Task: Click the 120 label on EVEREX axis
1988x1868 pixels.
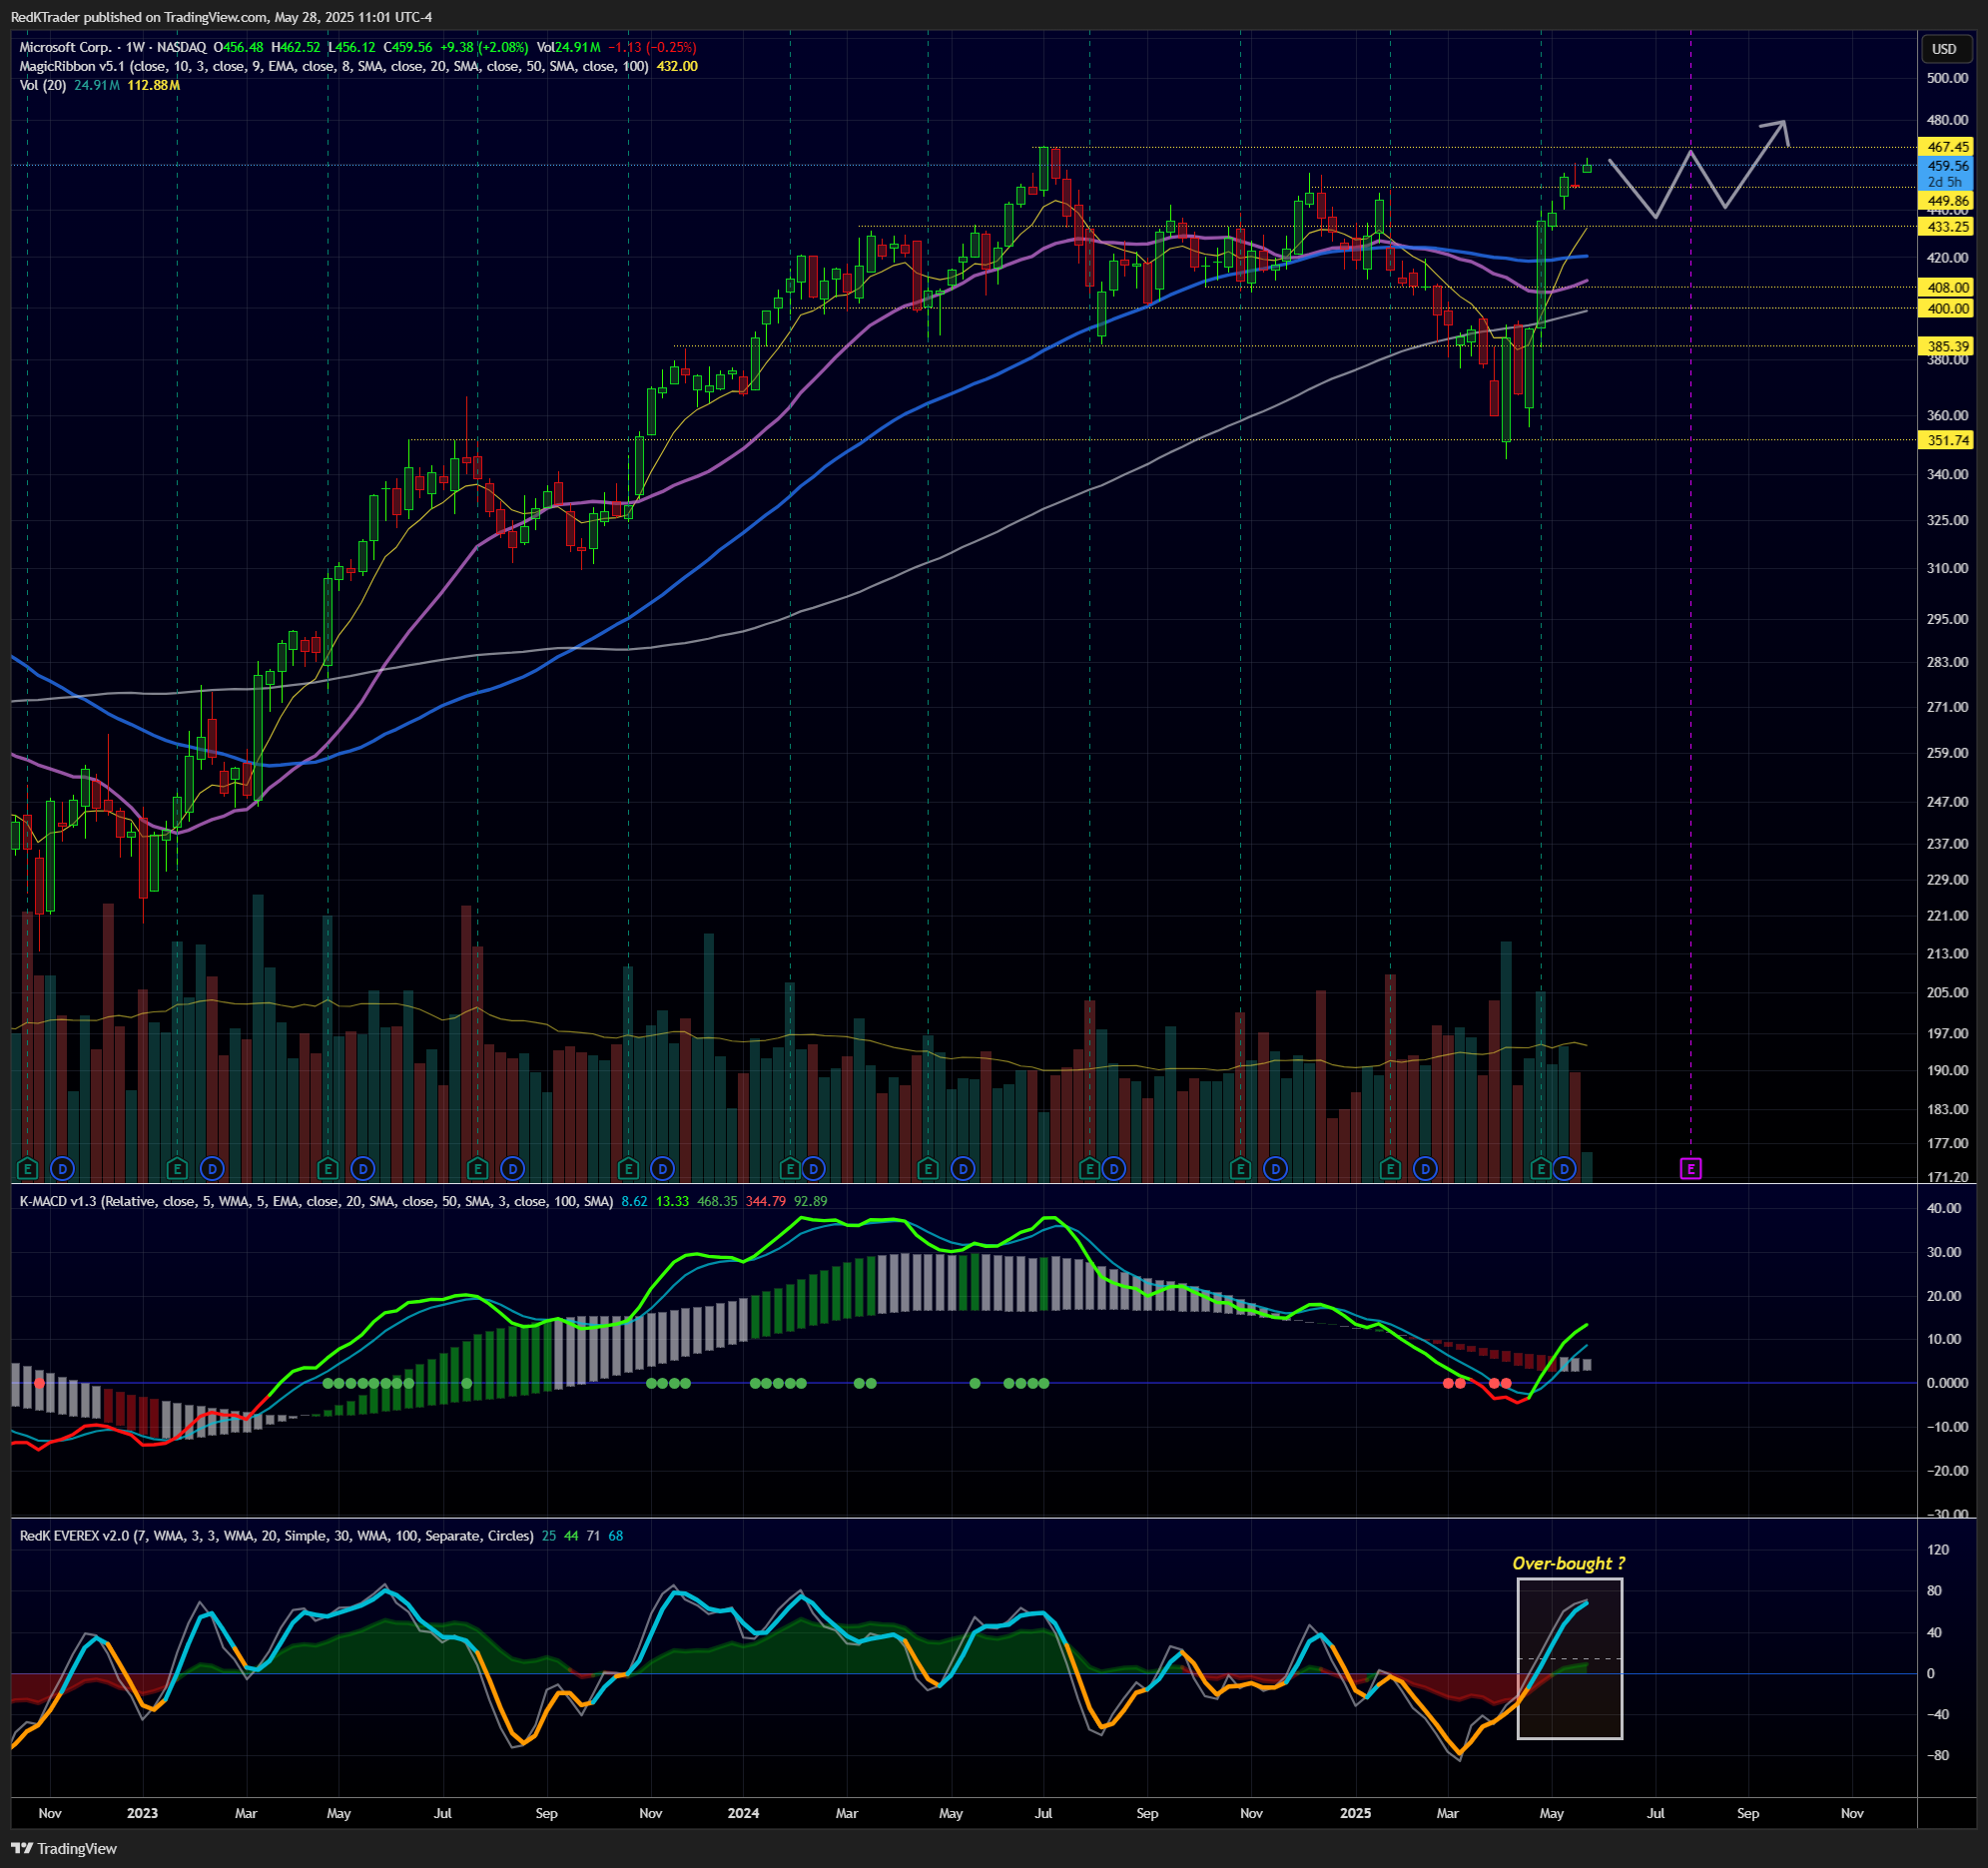Action: (1938, 1550)
